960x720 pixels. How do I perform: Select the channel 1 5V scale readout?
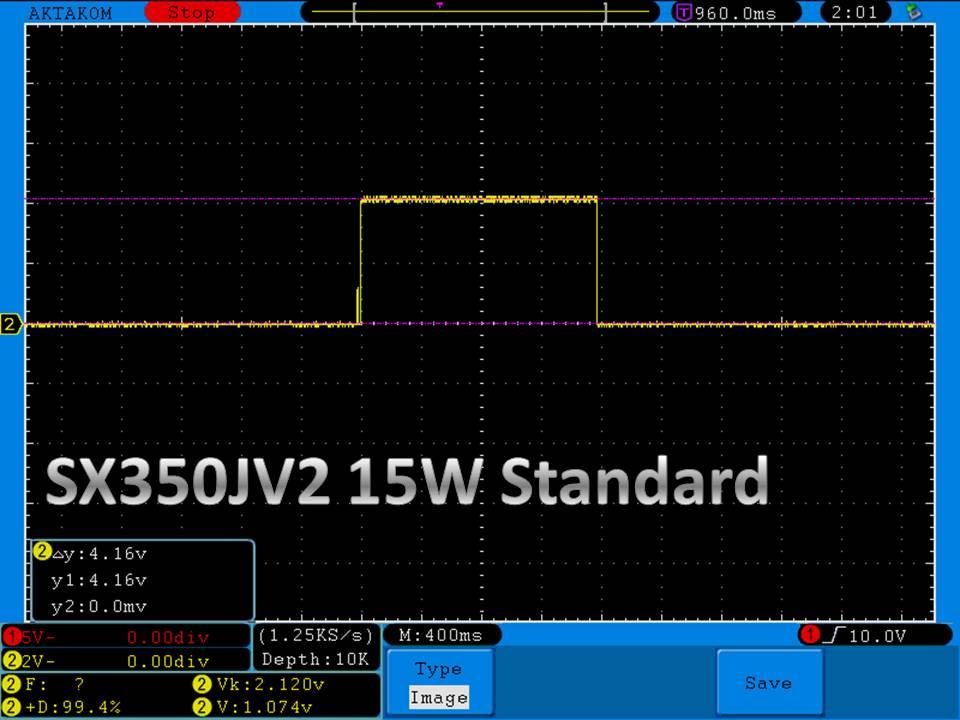tap(124, 636)
